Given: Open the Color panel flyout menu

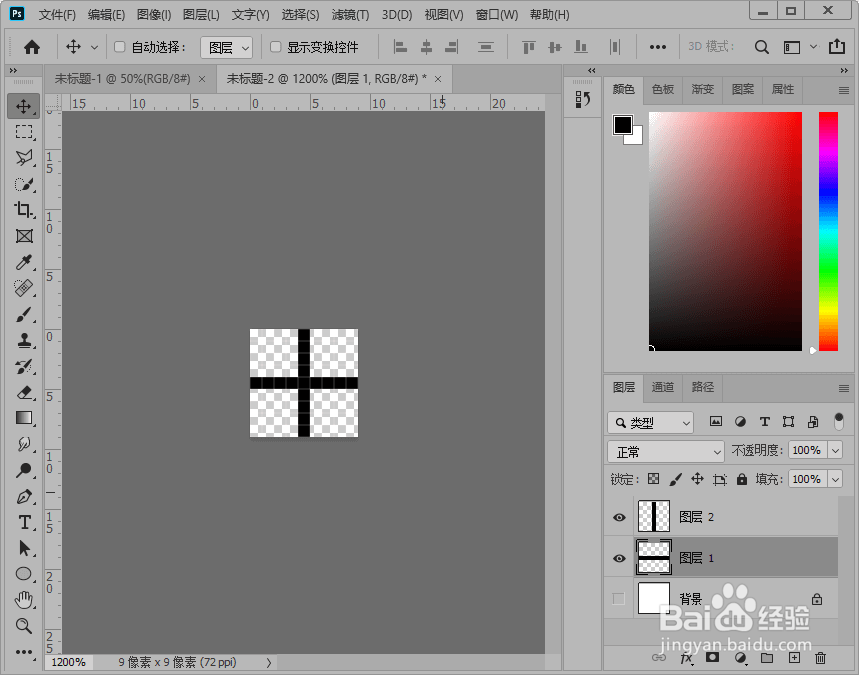Looking at the screenshot, I should pyautogui.click(x=844, y=90).
